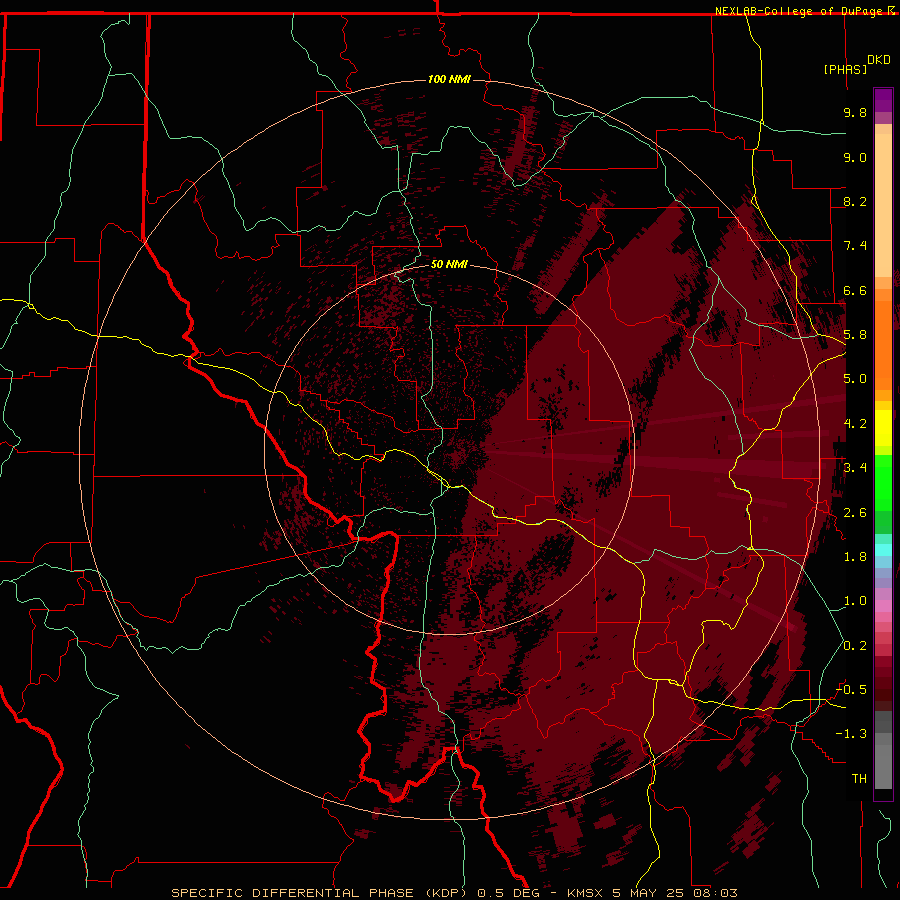
Task: Click the TH label on the color scale
Action: (859, 779)
